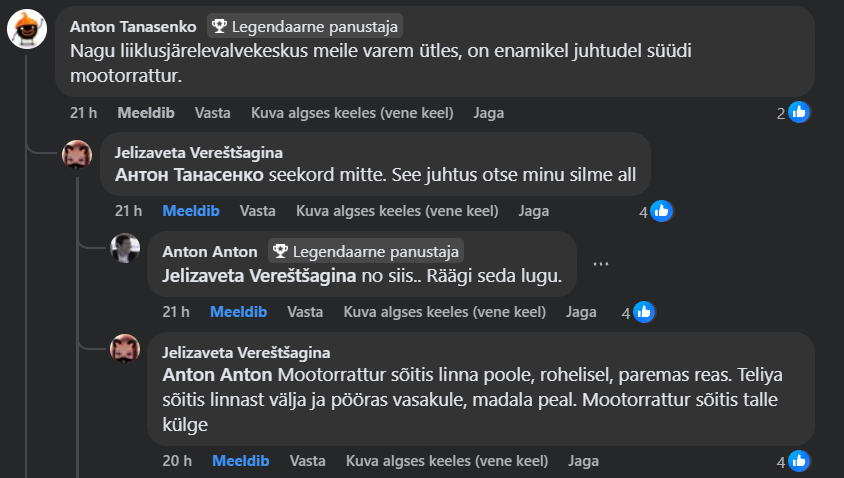Toggle Meeldib on Anton Tanasenko's comment
The image size is (844, 478).
tap(146, 113)
